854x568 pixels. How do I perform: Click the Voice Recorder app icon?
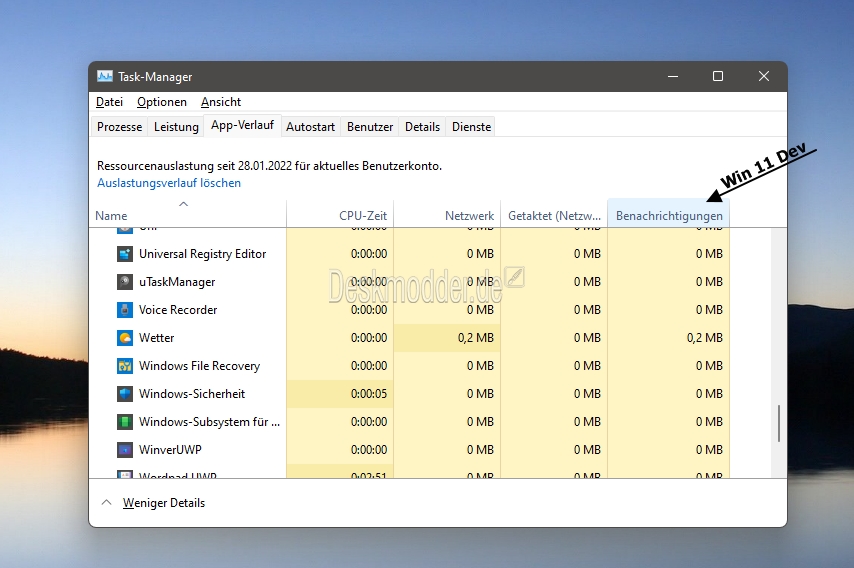click(125, 310)
